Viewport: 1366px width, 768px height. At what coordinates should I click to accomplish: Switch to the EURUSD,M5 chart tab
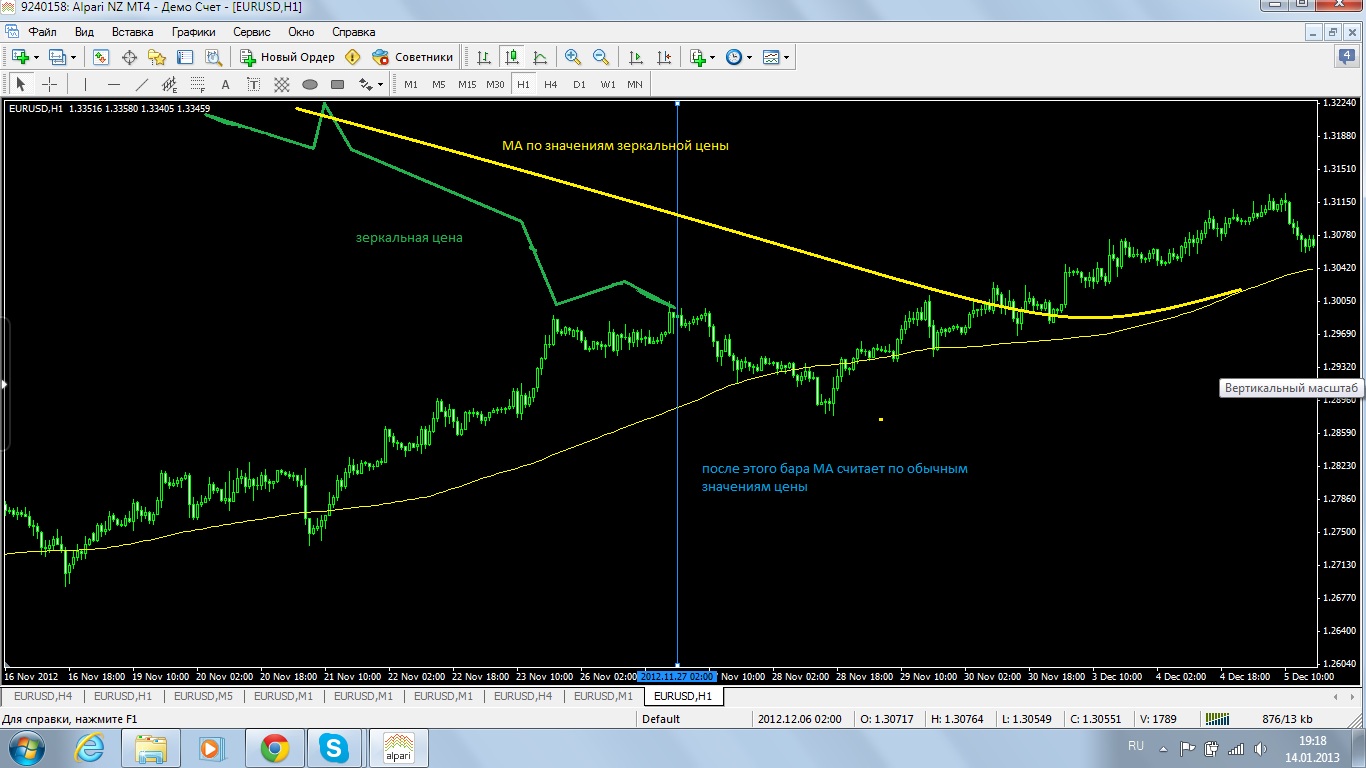pos(203,696)
